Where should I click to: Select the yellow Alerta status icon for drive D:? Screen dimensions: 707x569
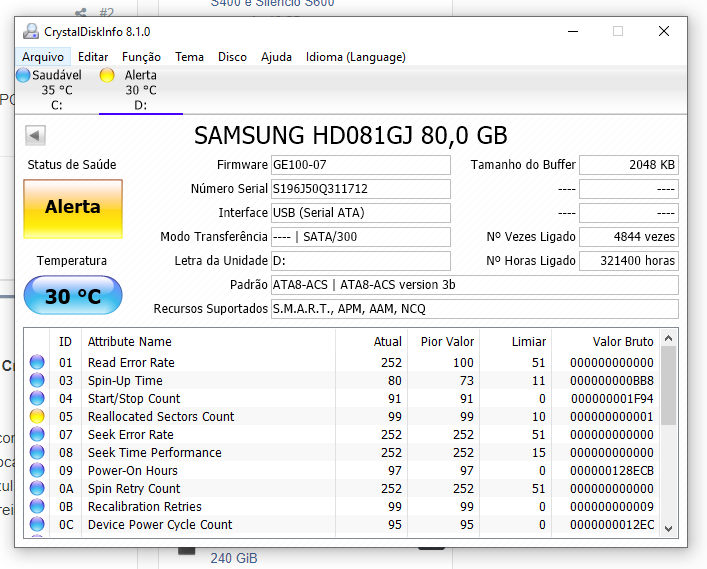(x=107, y=75)
